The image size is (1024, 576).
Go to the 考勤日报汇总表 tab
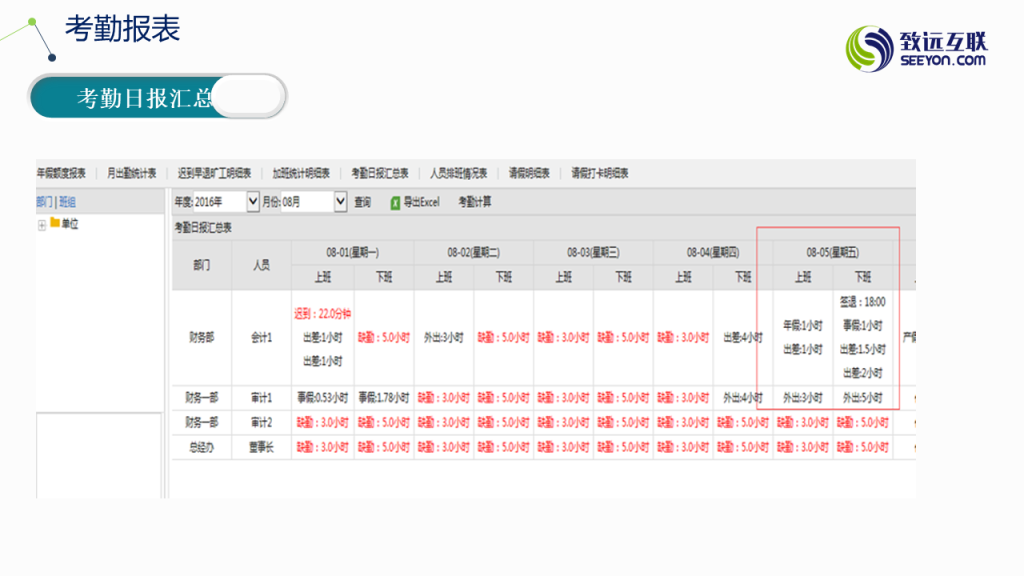pos(380,173)
